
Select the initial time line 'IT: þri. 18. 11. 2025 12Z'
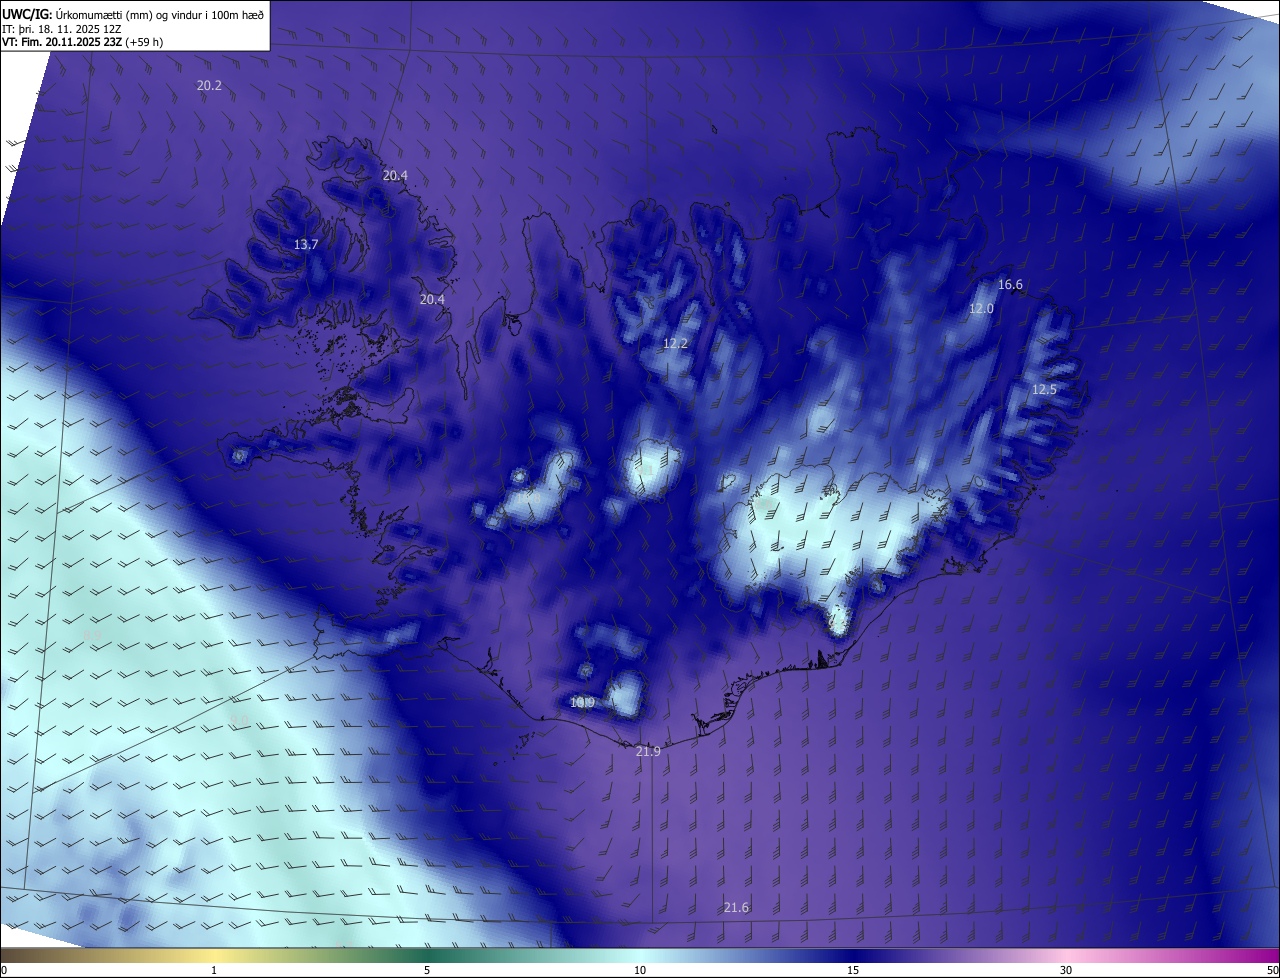62,28
